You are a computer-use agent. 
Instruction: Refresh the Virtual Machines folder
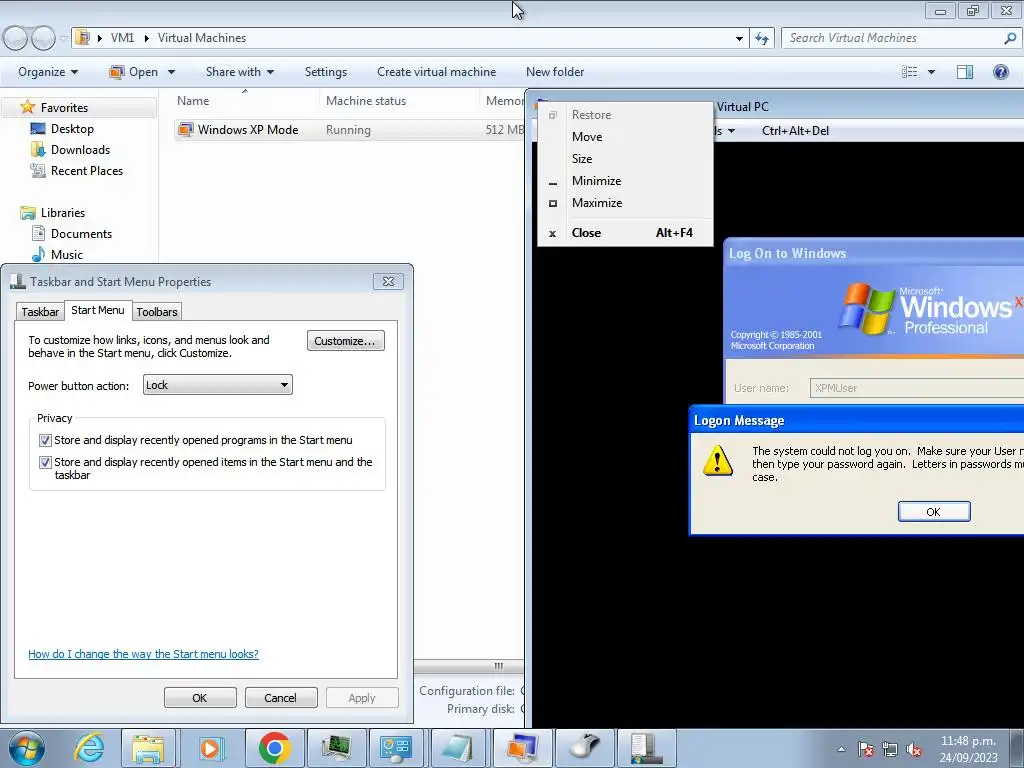tap(761, 39)
